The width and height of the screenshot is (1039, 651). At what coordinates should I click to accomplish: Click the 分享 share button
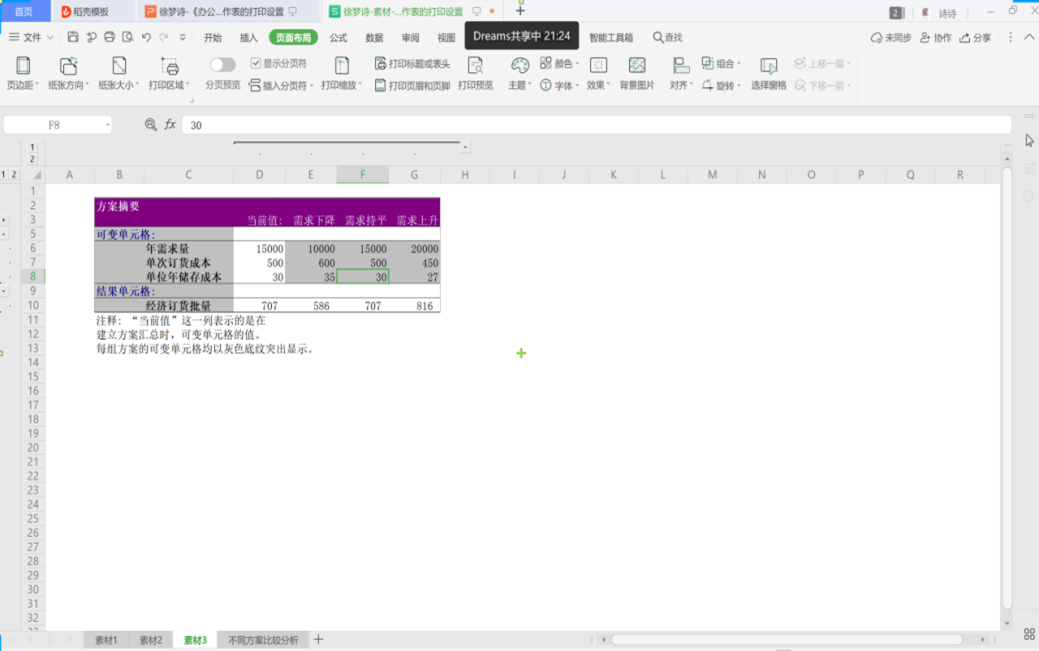(976, 38)
